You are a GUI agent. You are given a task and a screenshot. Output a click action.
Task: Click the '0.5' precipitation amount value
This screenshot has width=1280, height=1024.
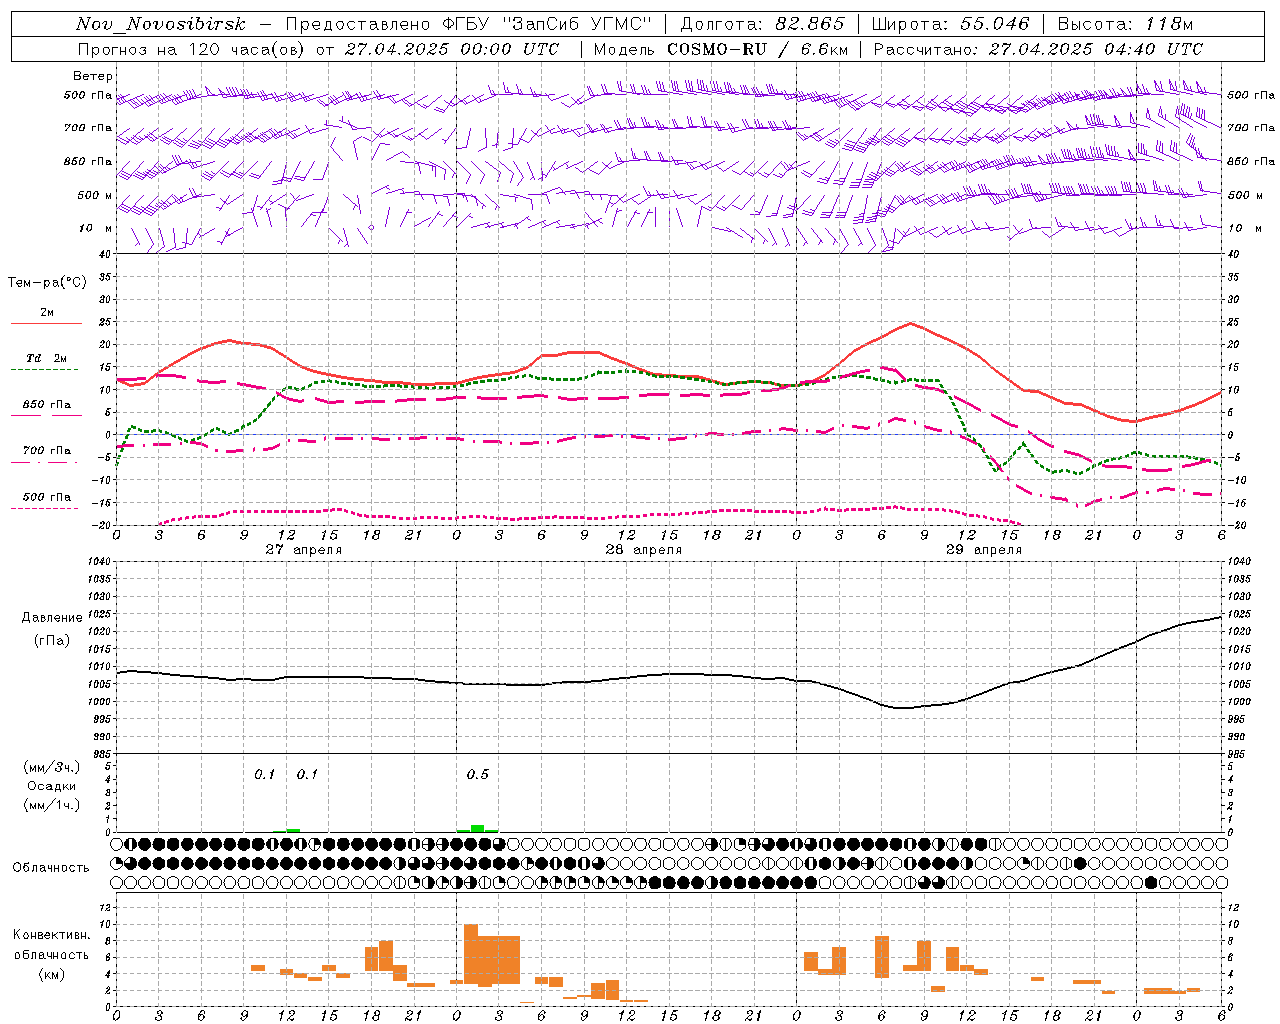tap(478, 775)
